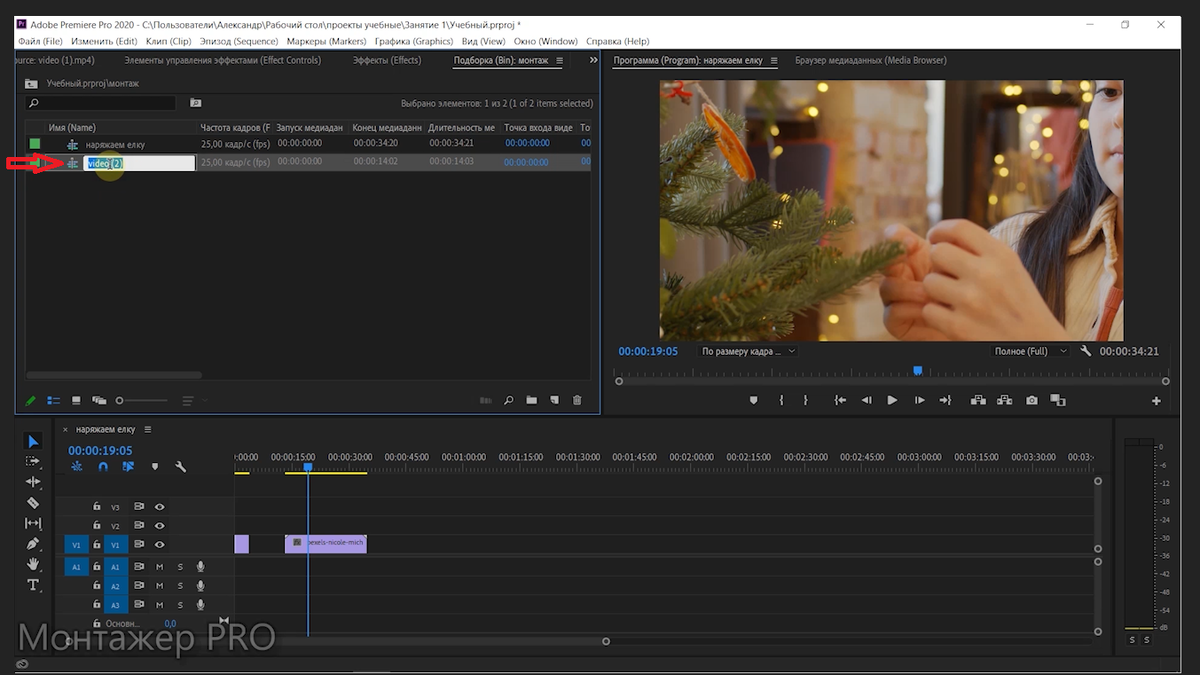
Task: Switch bin to freeform view
Action: [x=99, y=400]
